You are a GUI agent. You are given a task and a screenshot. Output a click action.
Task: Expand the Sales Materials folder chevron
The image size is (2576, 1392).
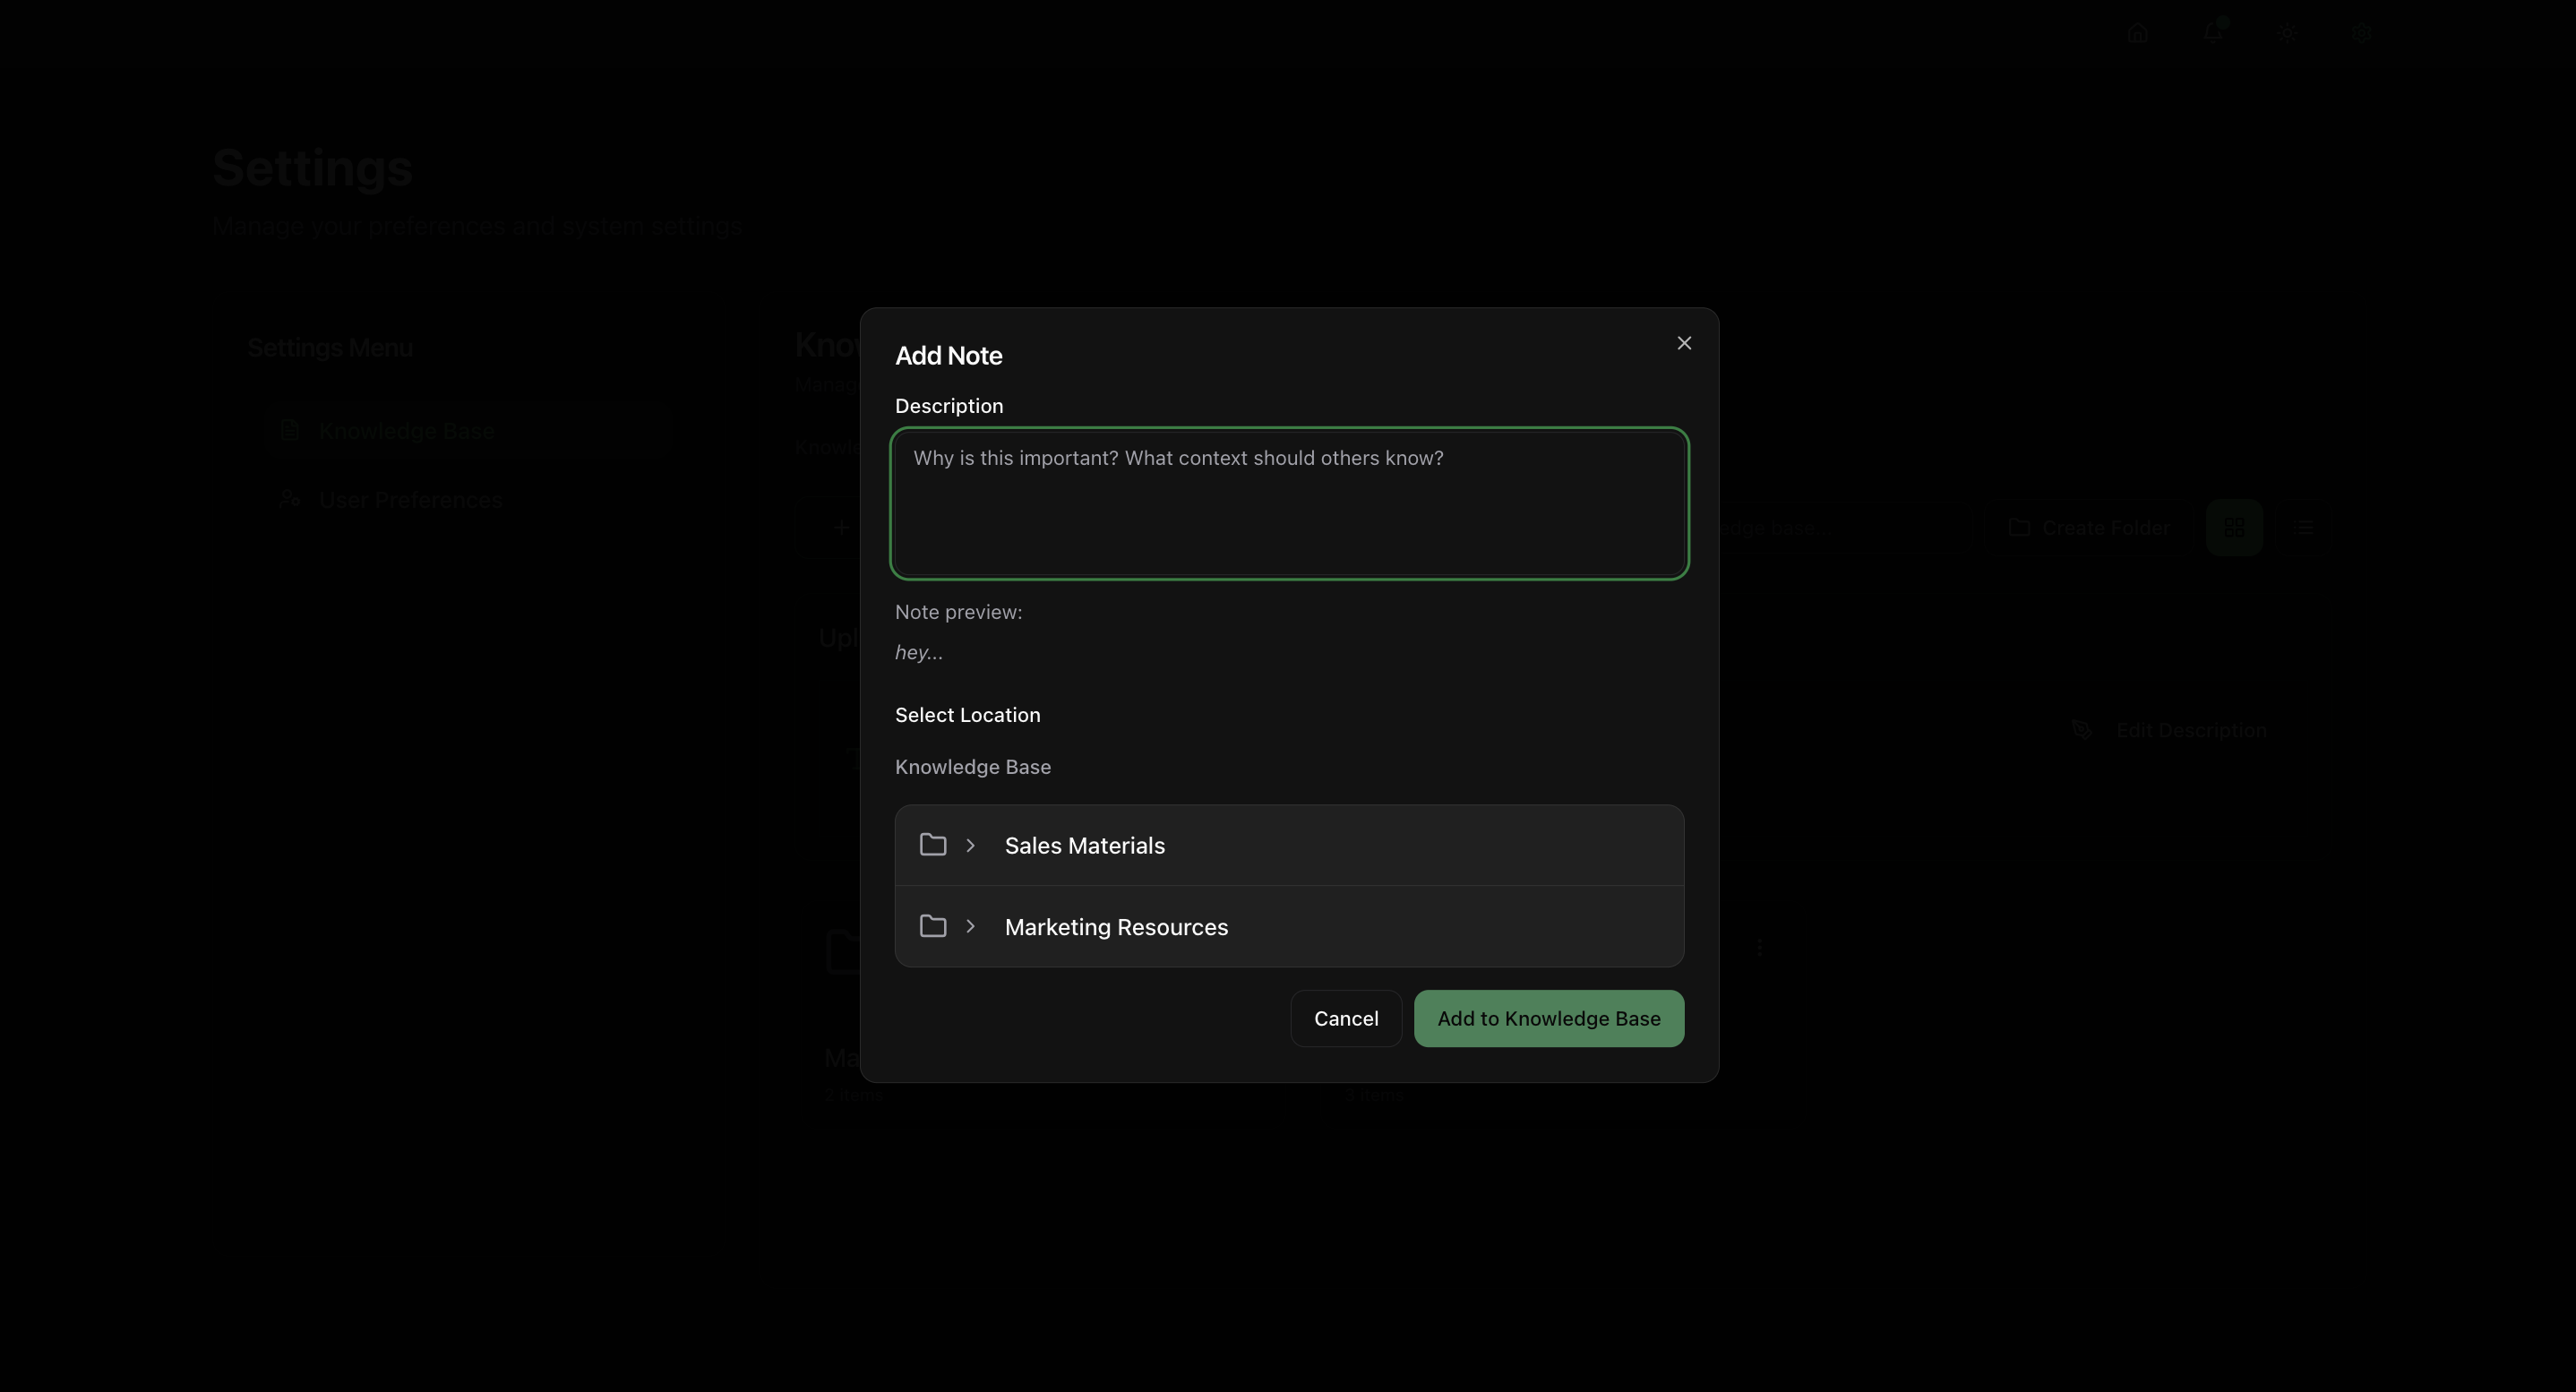click(x=970, y=845)
